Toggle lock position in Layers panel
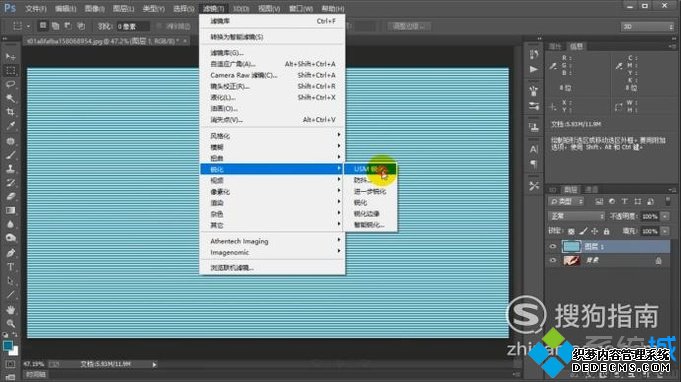Image resolution: width=681 pixels, height=382 pixels. pos(595,231)
